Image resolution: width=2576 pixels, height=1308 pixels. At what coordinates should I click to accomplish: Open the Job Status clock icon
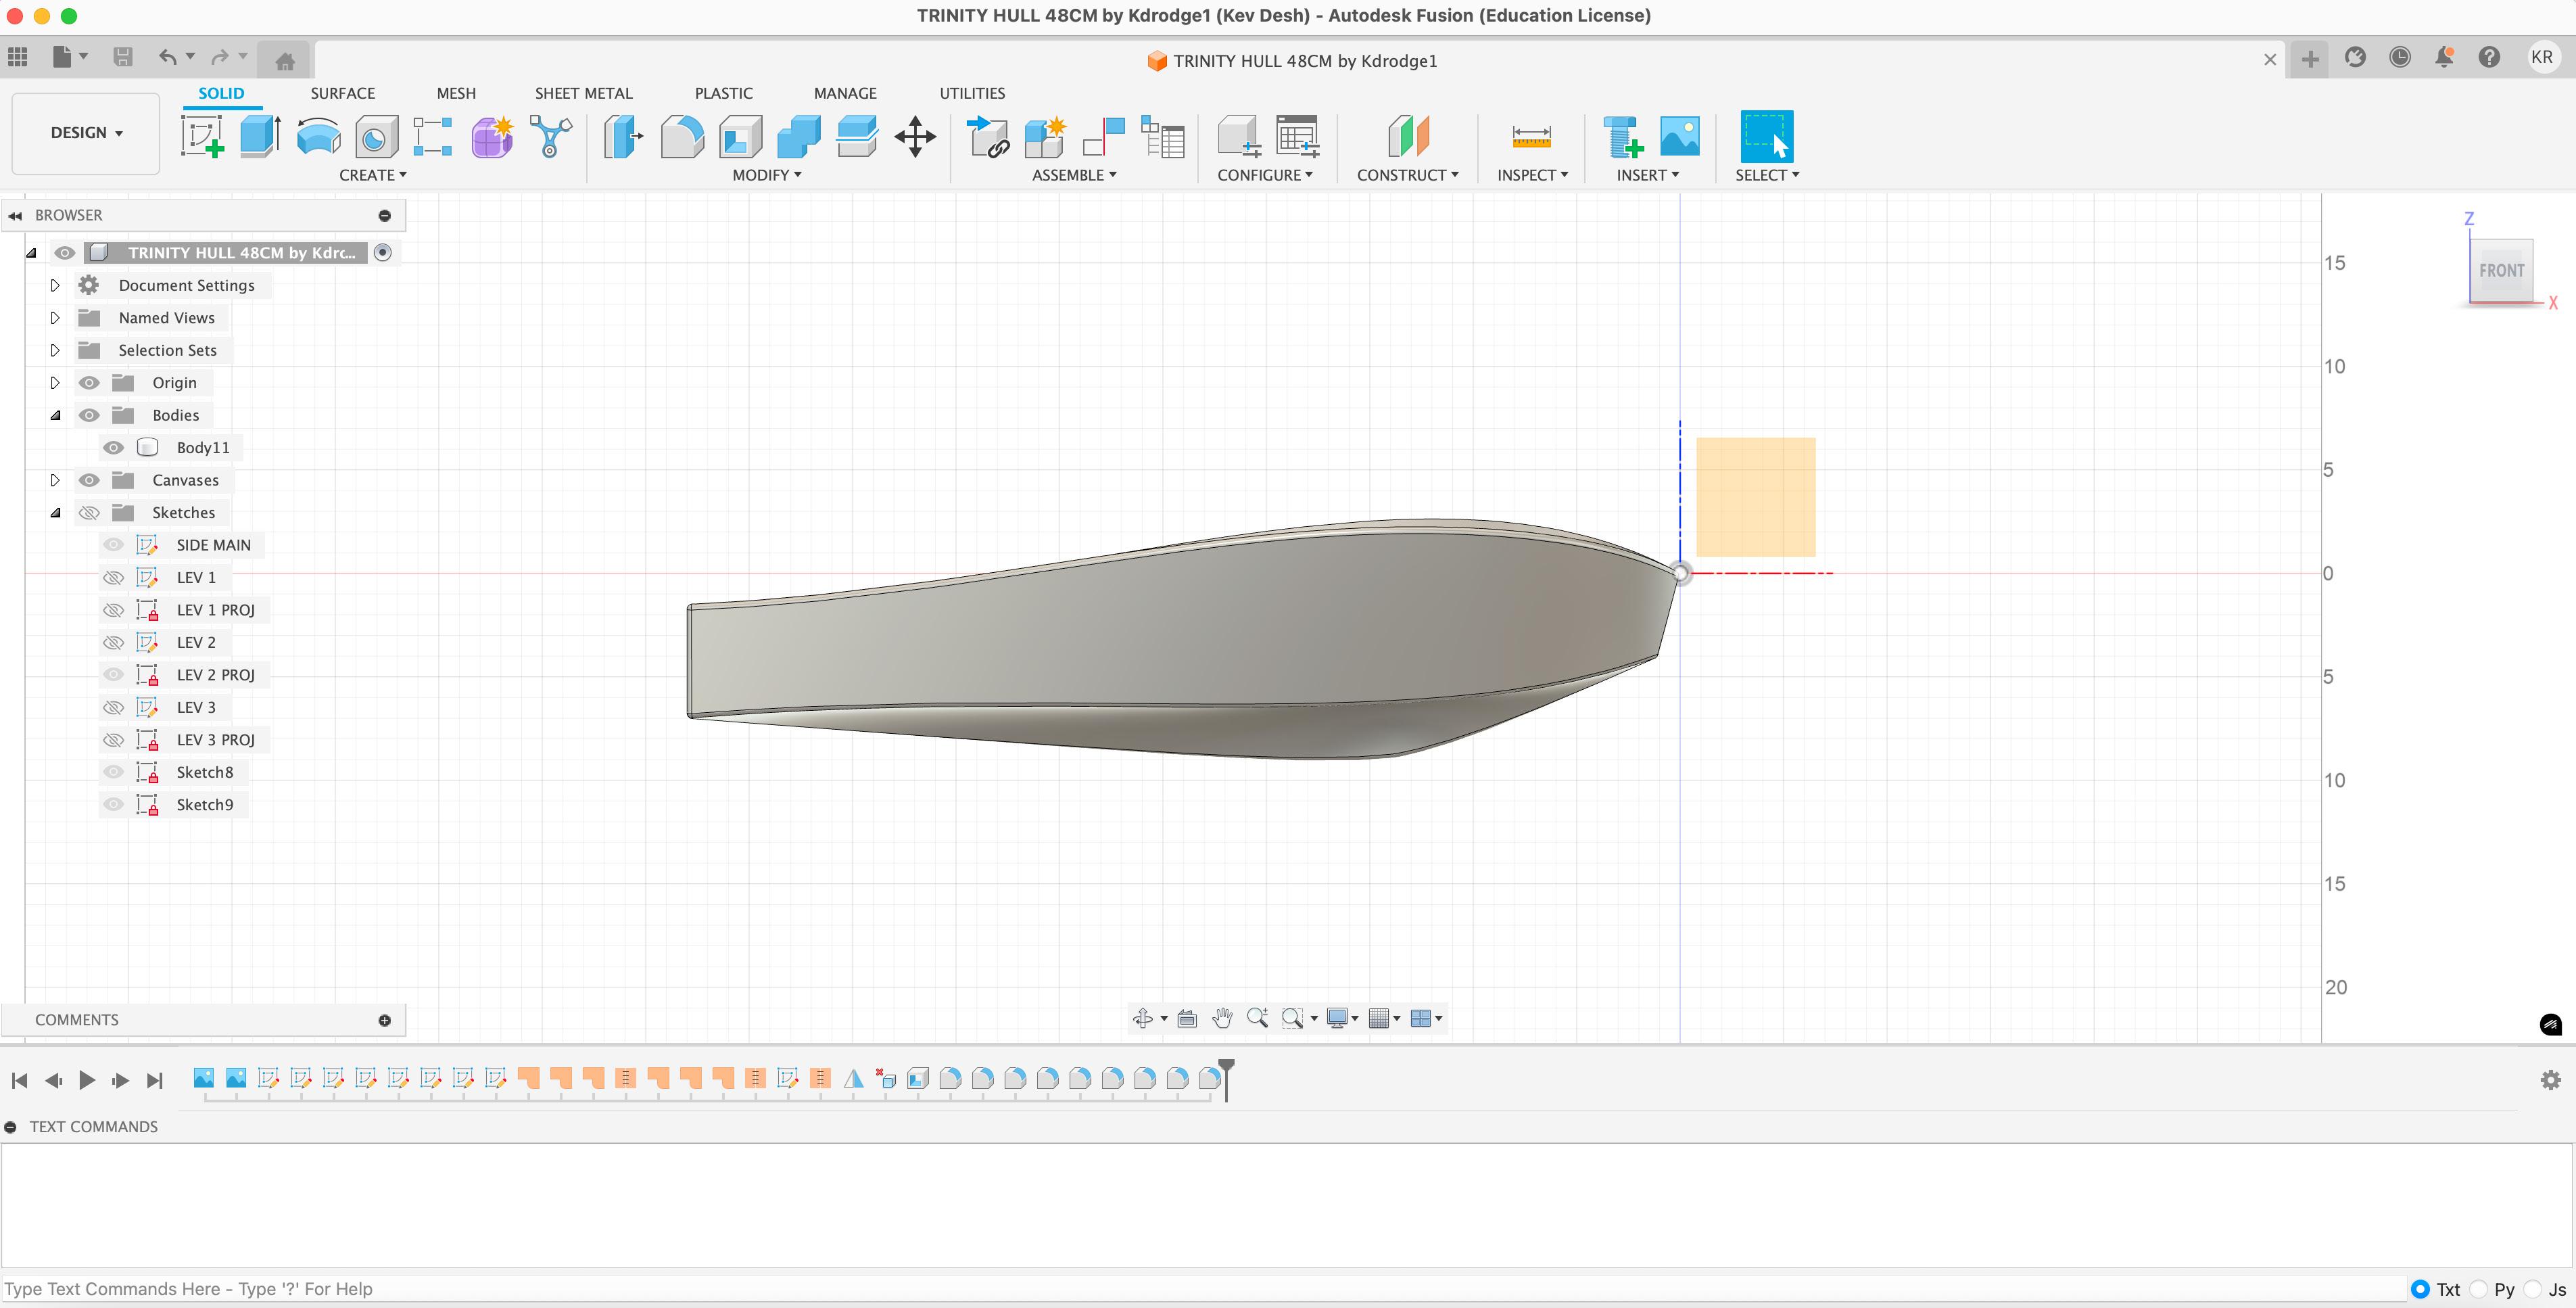2399,58
